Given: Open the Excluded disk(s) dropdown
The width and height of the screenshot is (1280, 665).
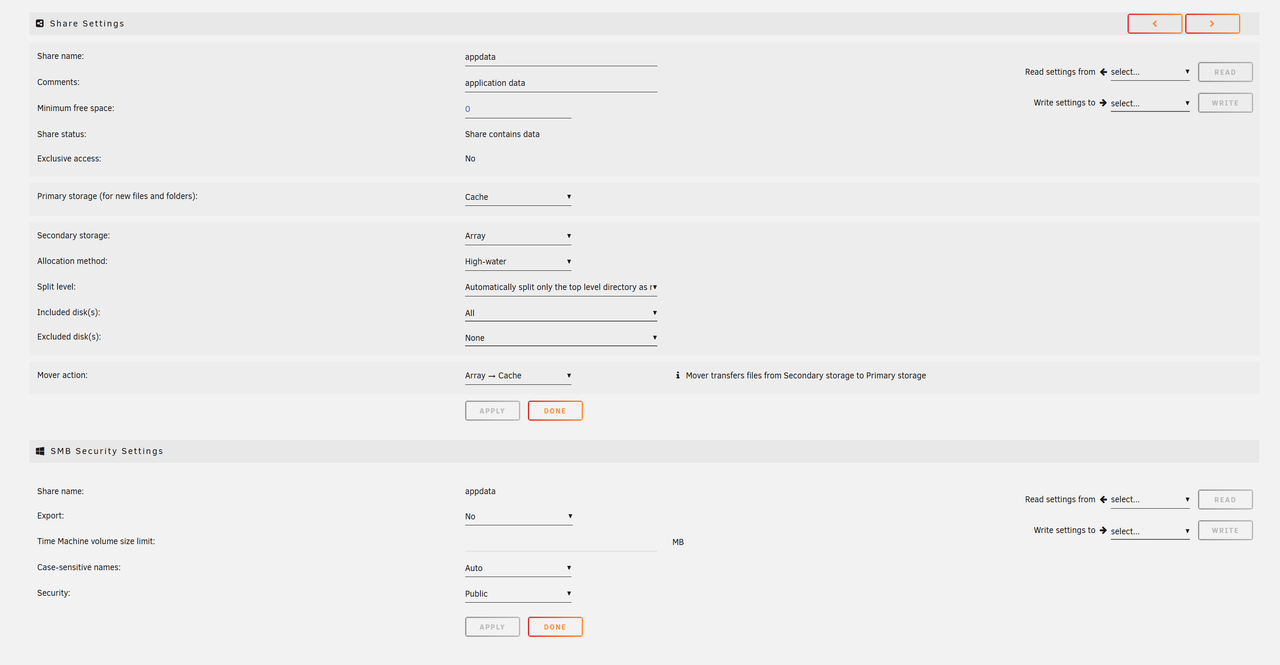Looking at the screenshot, I should [x=561, y=338].
